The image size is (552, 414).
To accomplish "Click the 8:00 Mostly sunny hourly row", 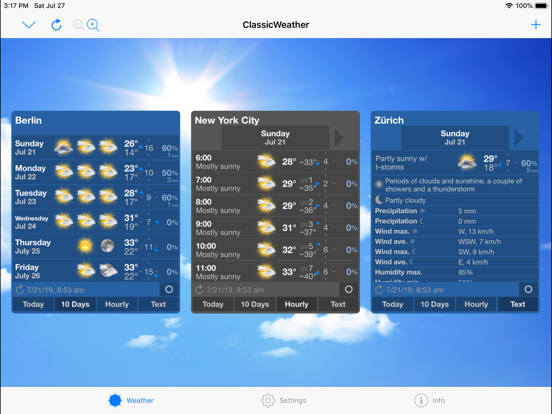I will click(x=275, y=206).
